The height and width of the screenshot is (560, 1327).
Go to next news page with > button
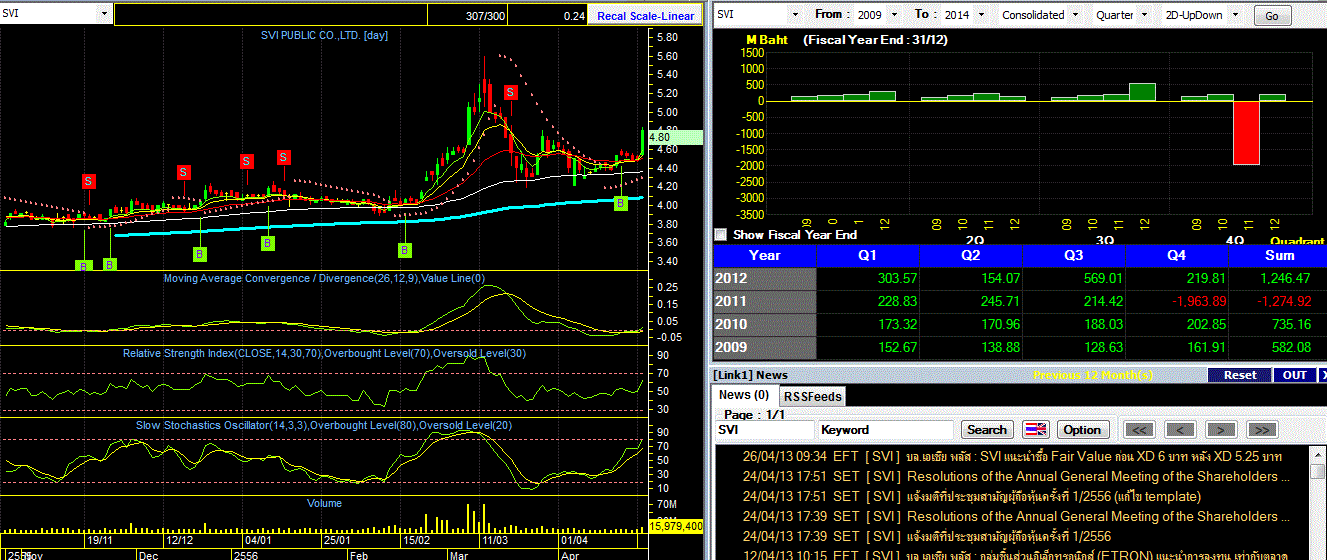pos(1221,430)
